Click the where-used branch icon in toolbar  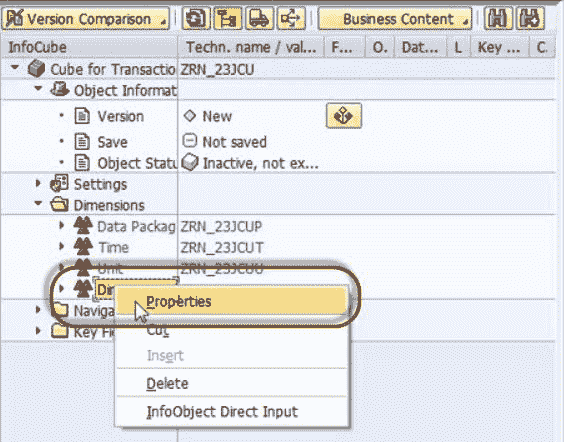point(291,19)
